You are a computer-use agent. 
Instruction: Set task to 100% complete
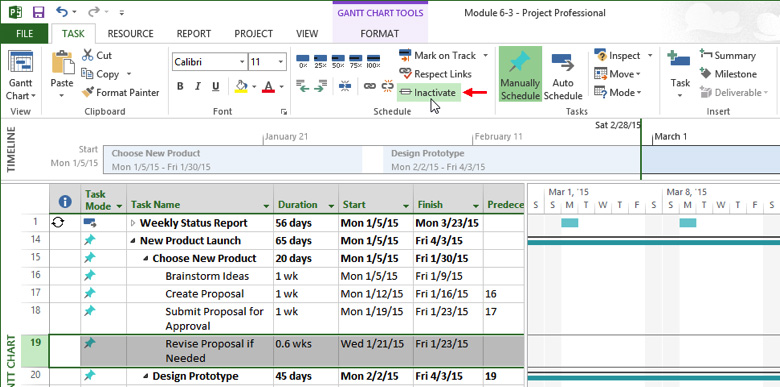point(373,62)
